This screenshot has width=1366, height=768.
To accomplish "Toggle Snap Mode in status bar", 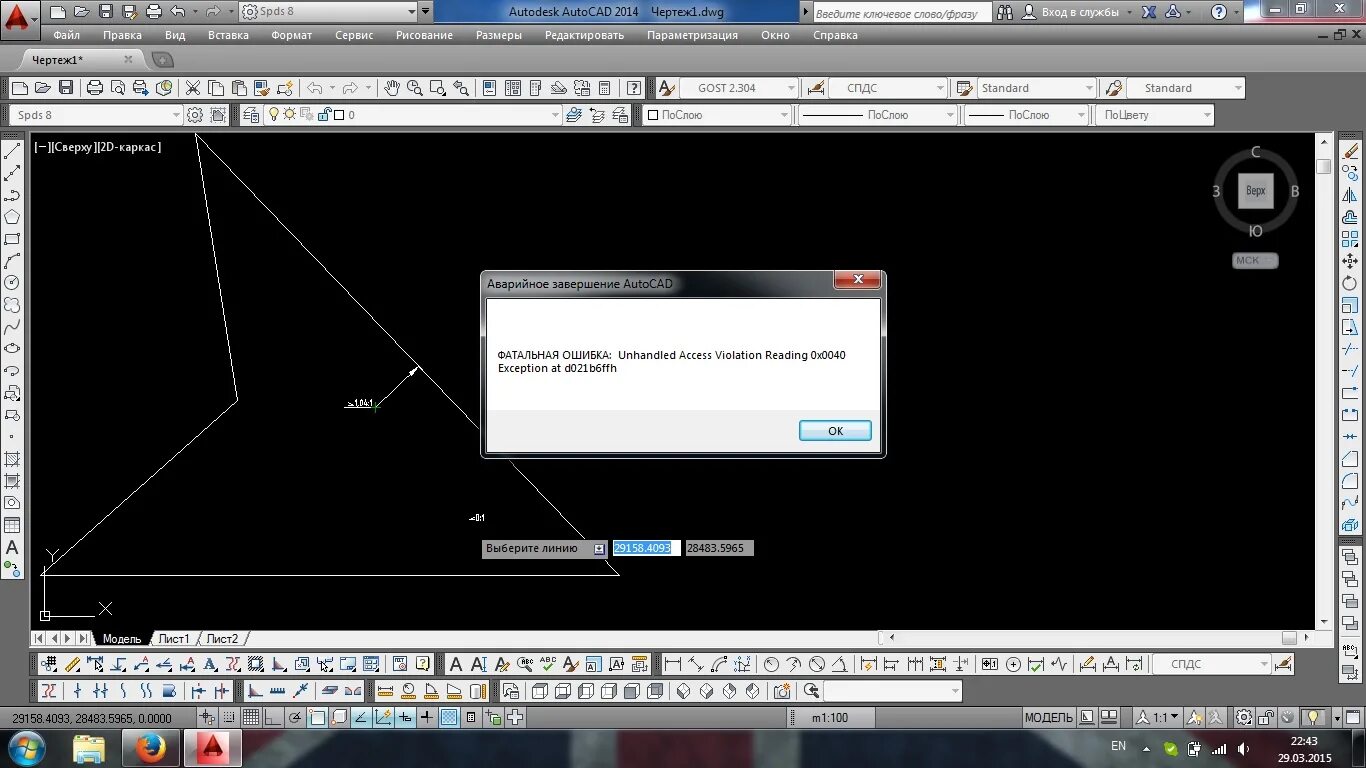I will [x=229, y=717].
